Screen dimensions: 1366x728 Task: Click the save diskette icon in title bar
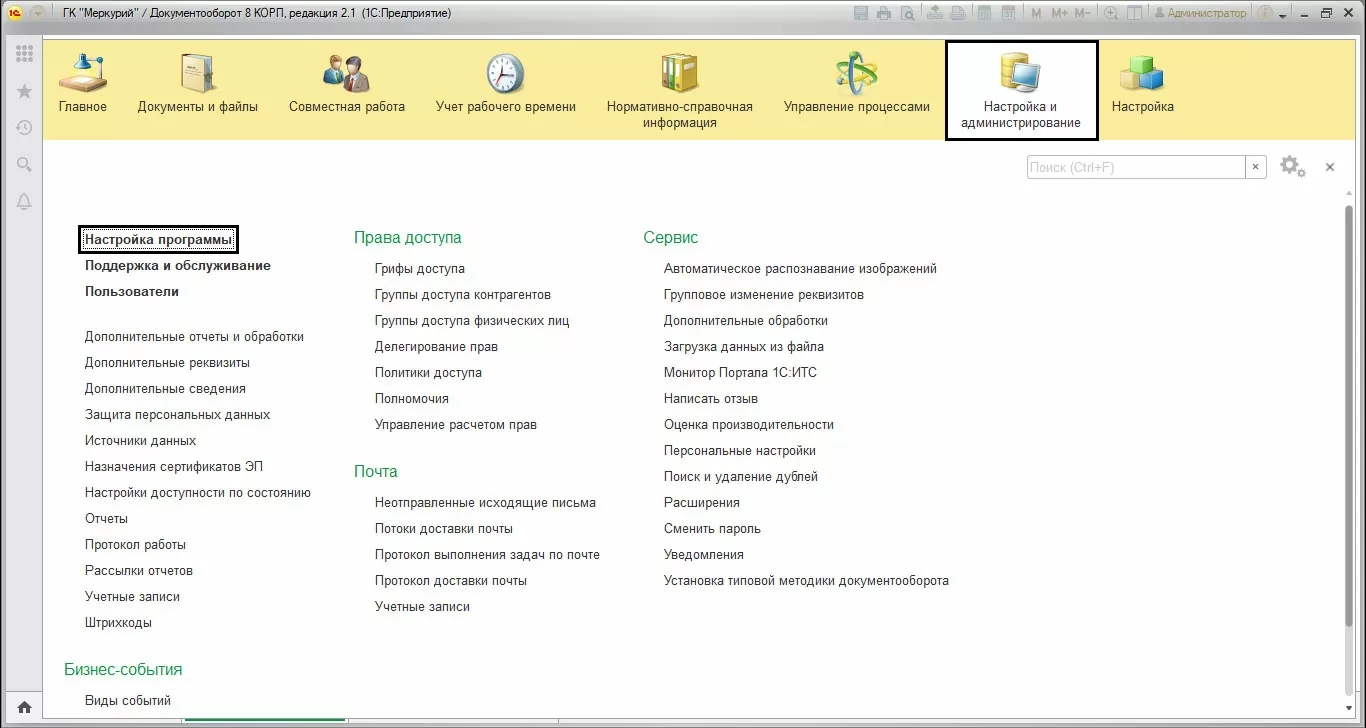click(861, 13)
